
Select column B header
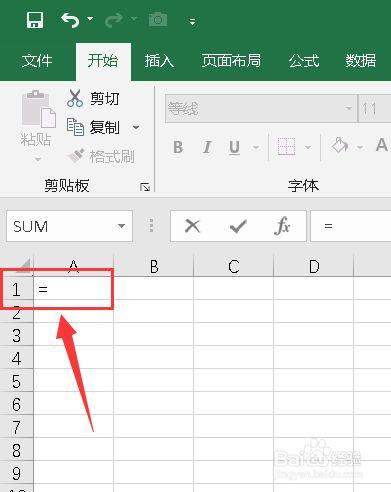click(x=154, y=266)
